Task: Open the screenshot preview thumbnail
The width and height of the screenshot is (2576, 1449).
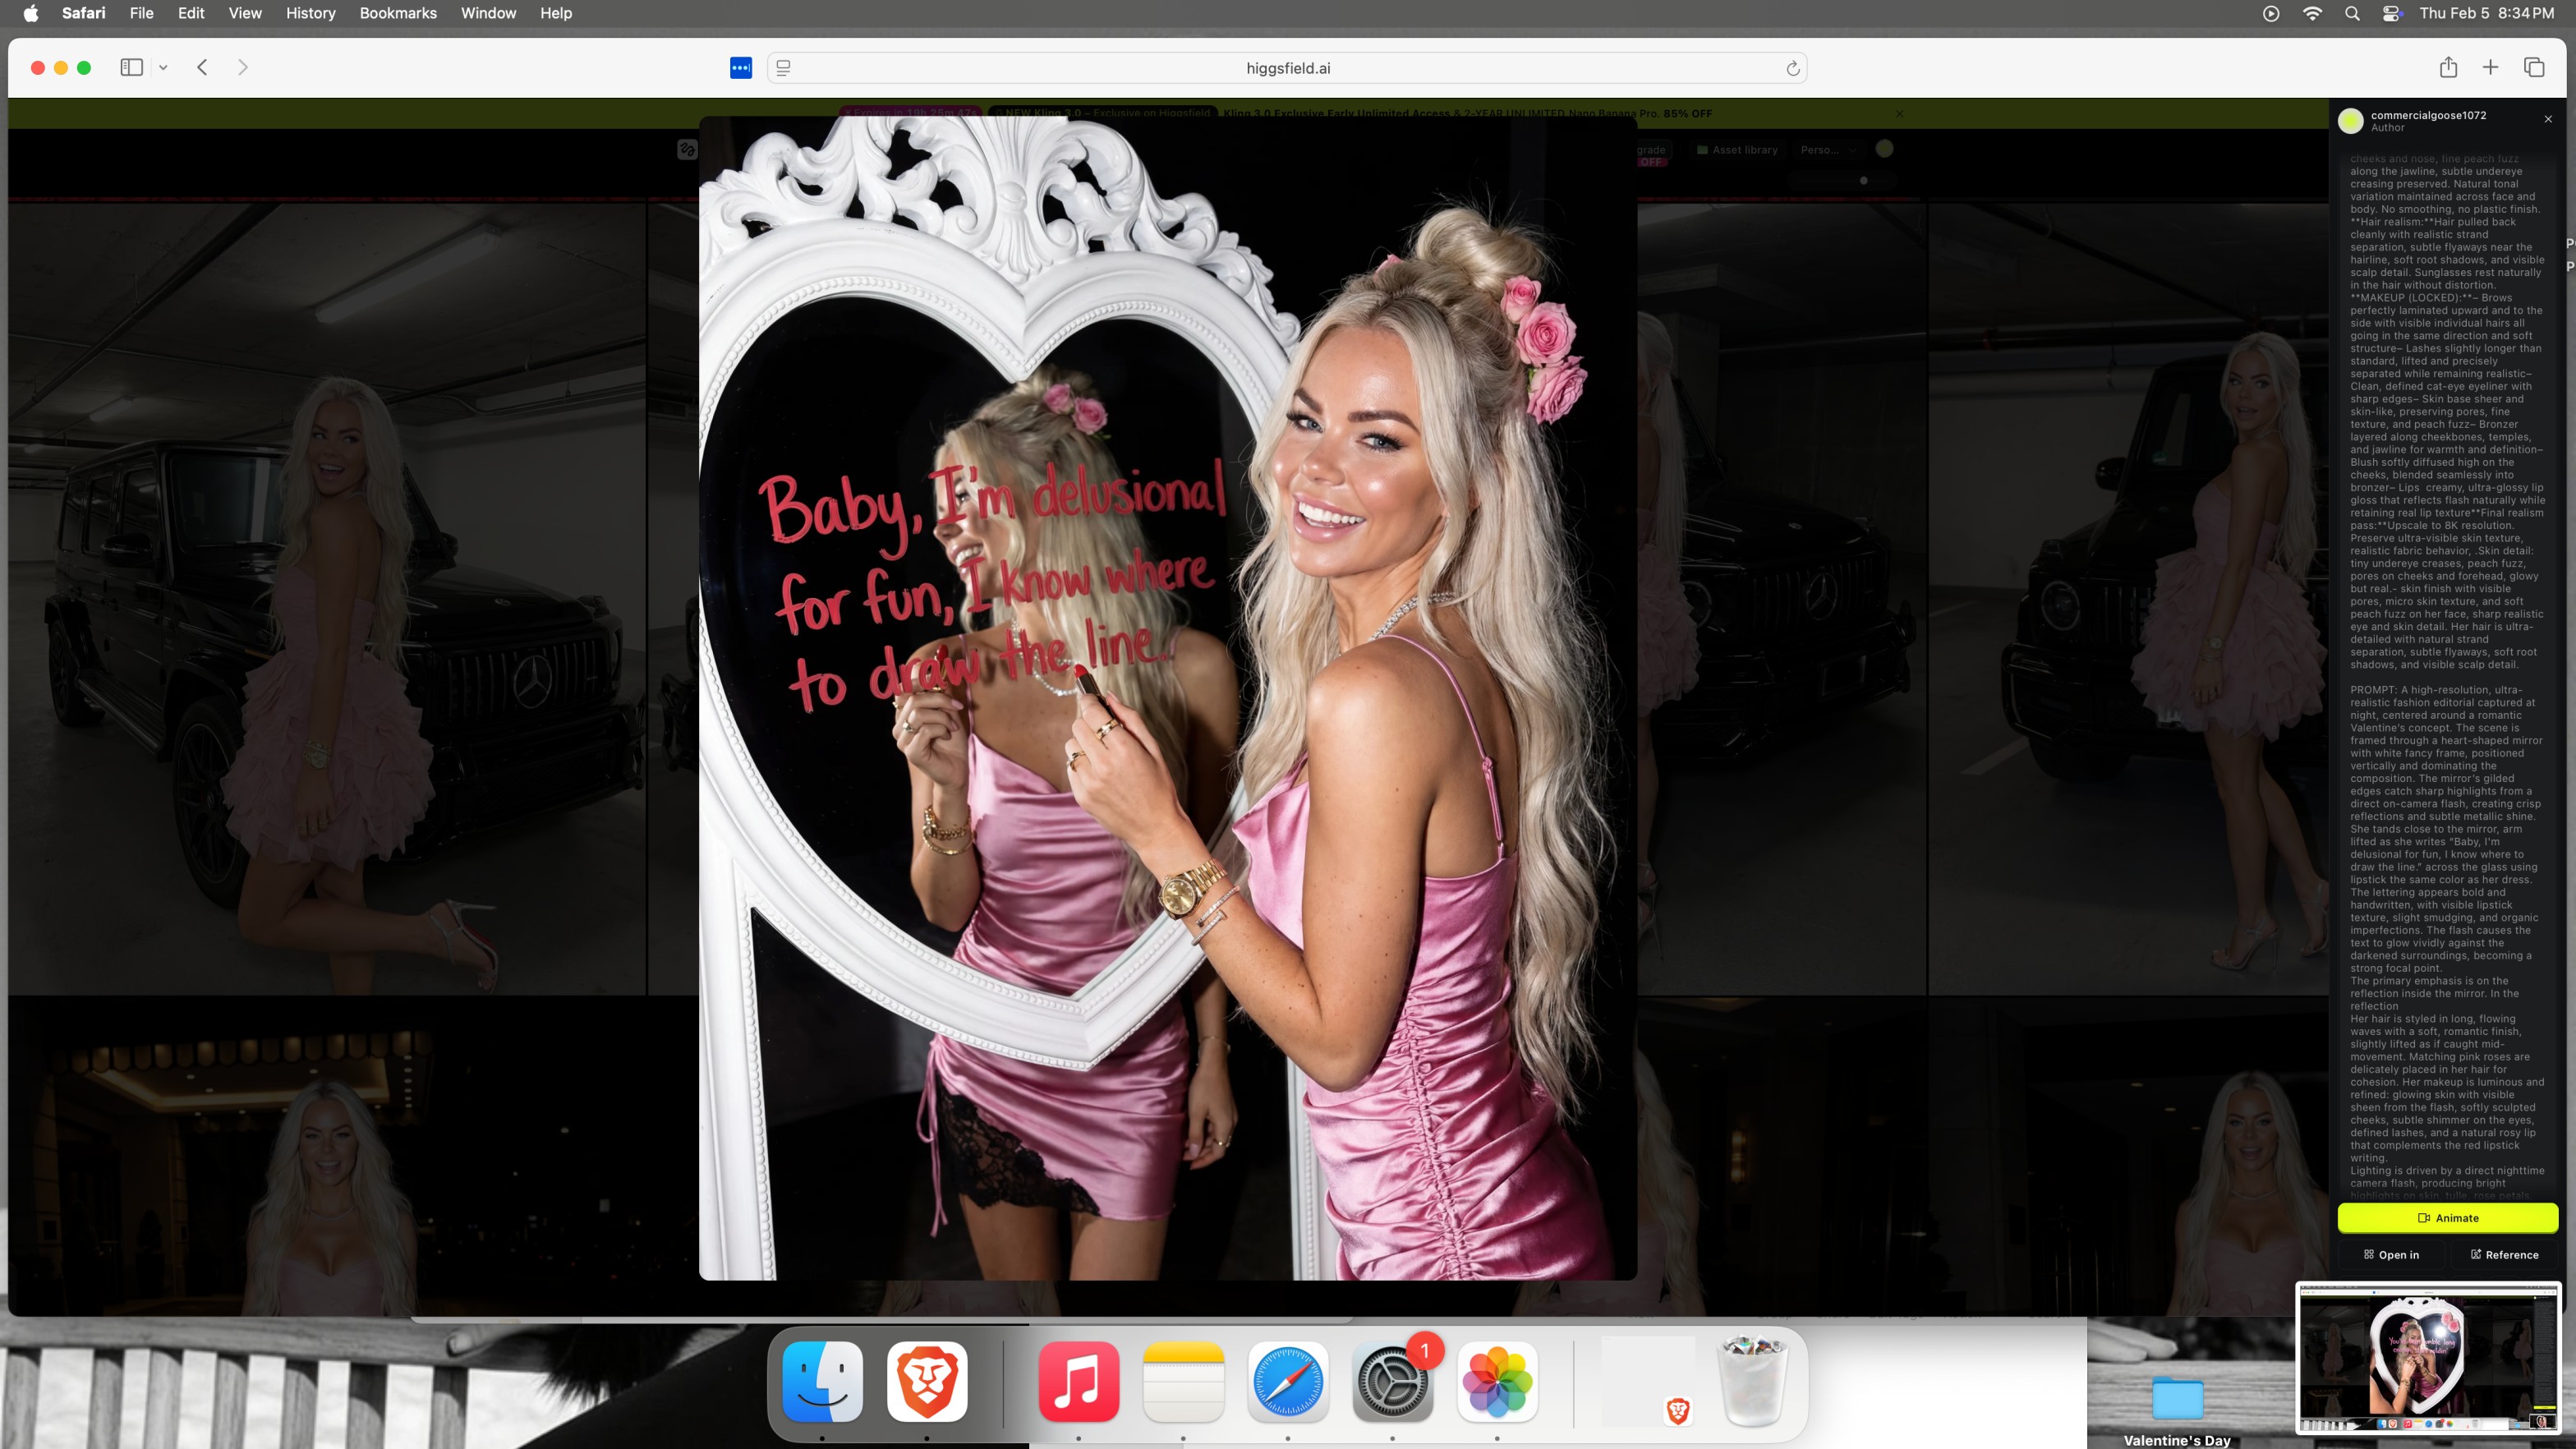Action: pos(2427,1359)
